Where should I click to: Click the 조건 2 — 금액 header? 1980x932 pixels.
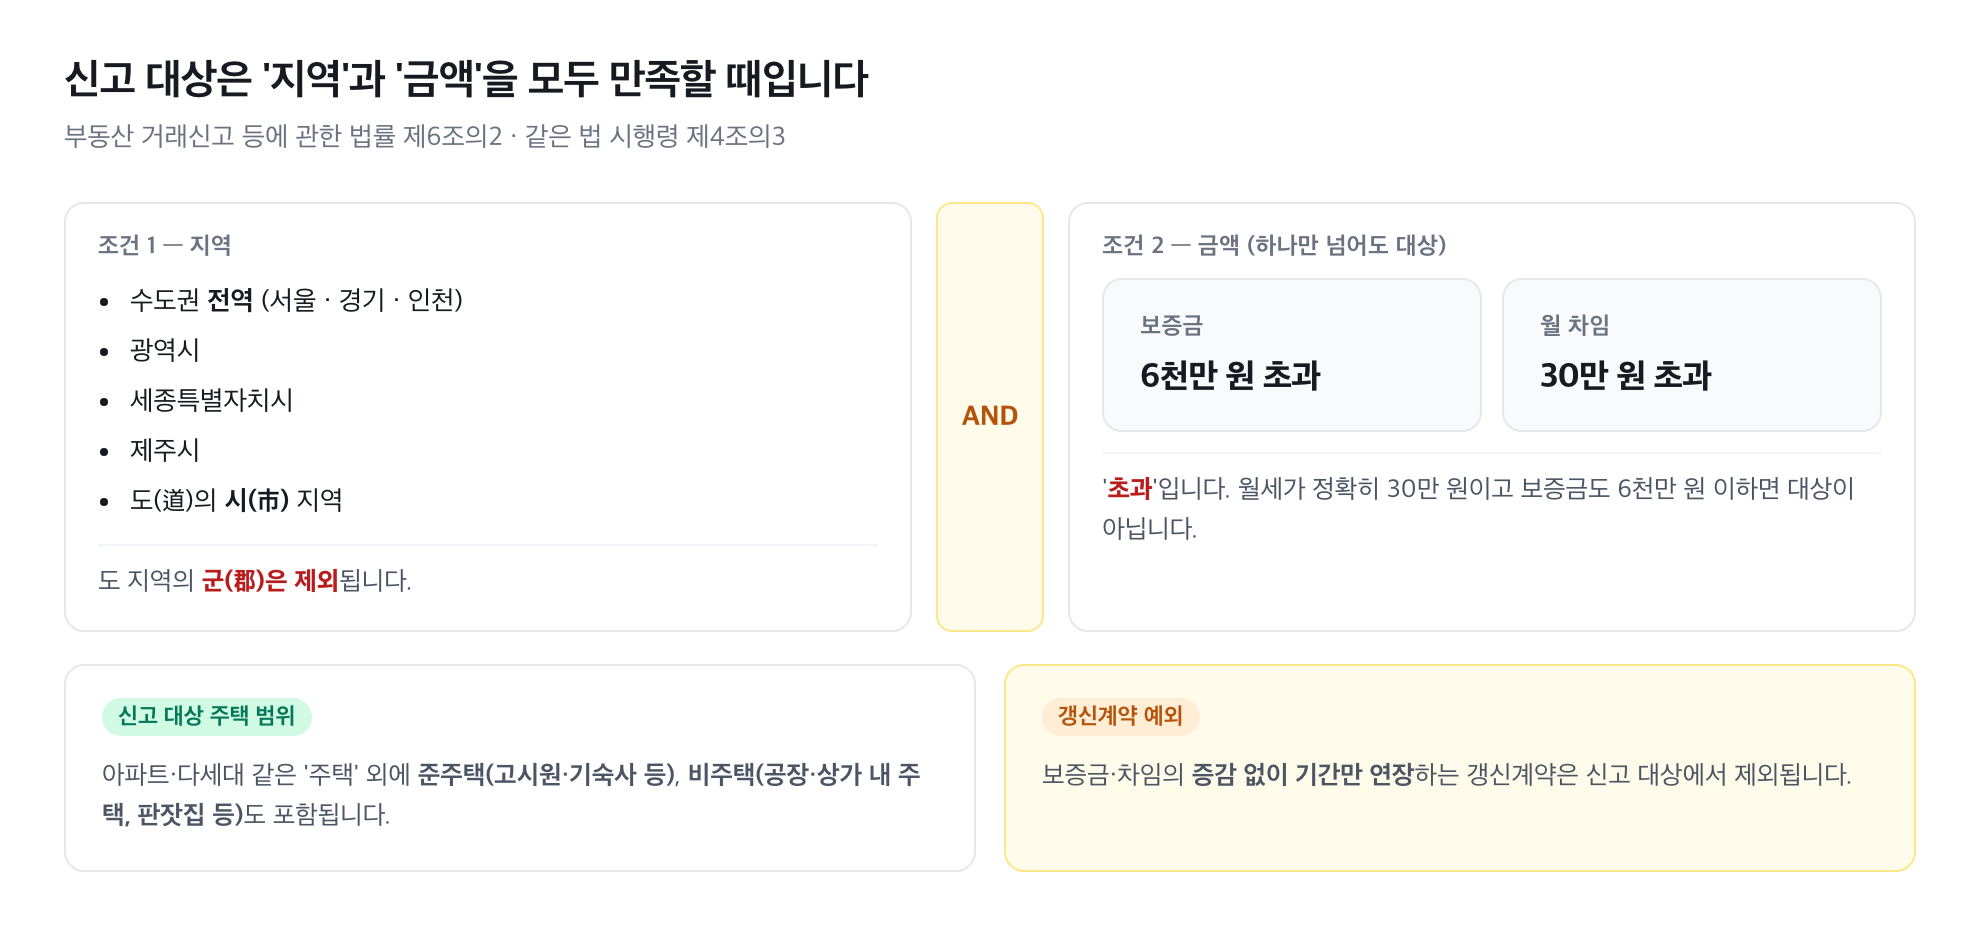(x=1274, y=245)
